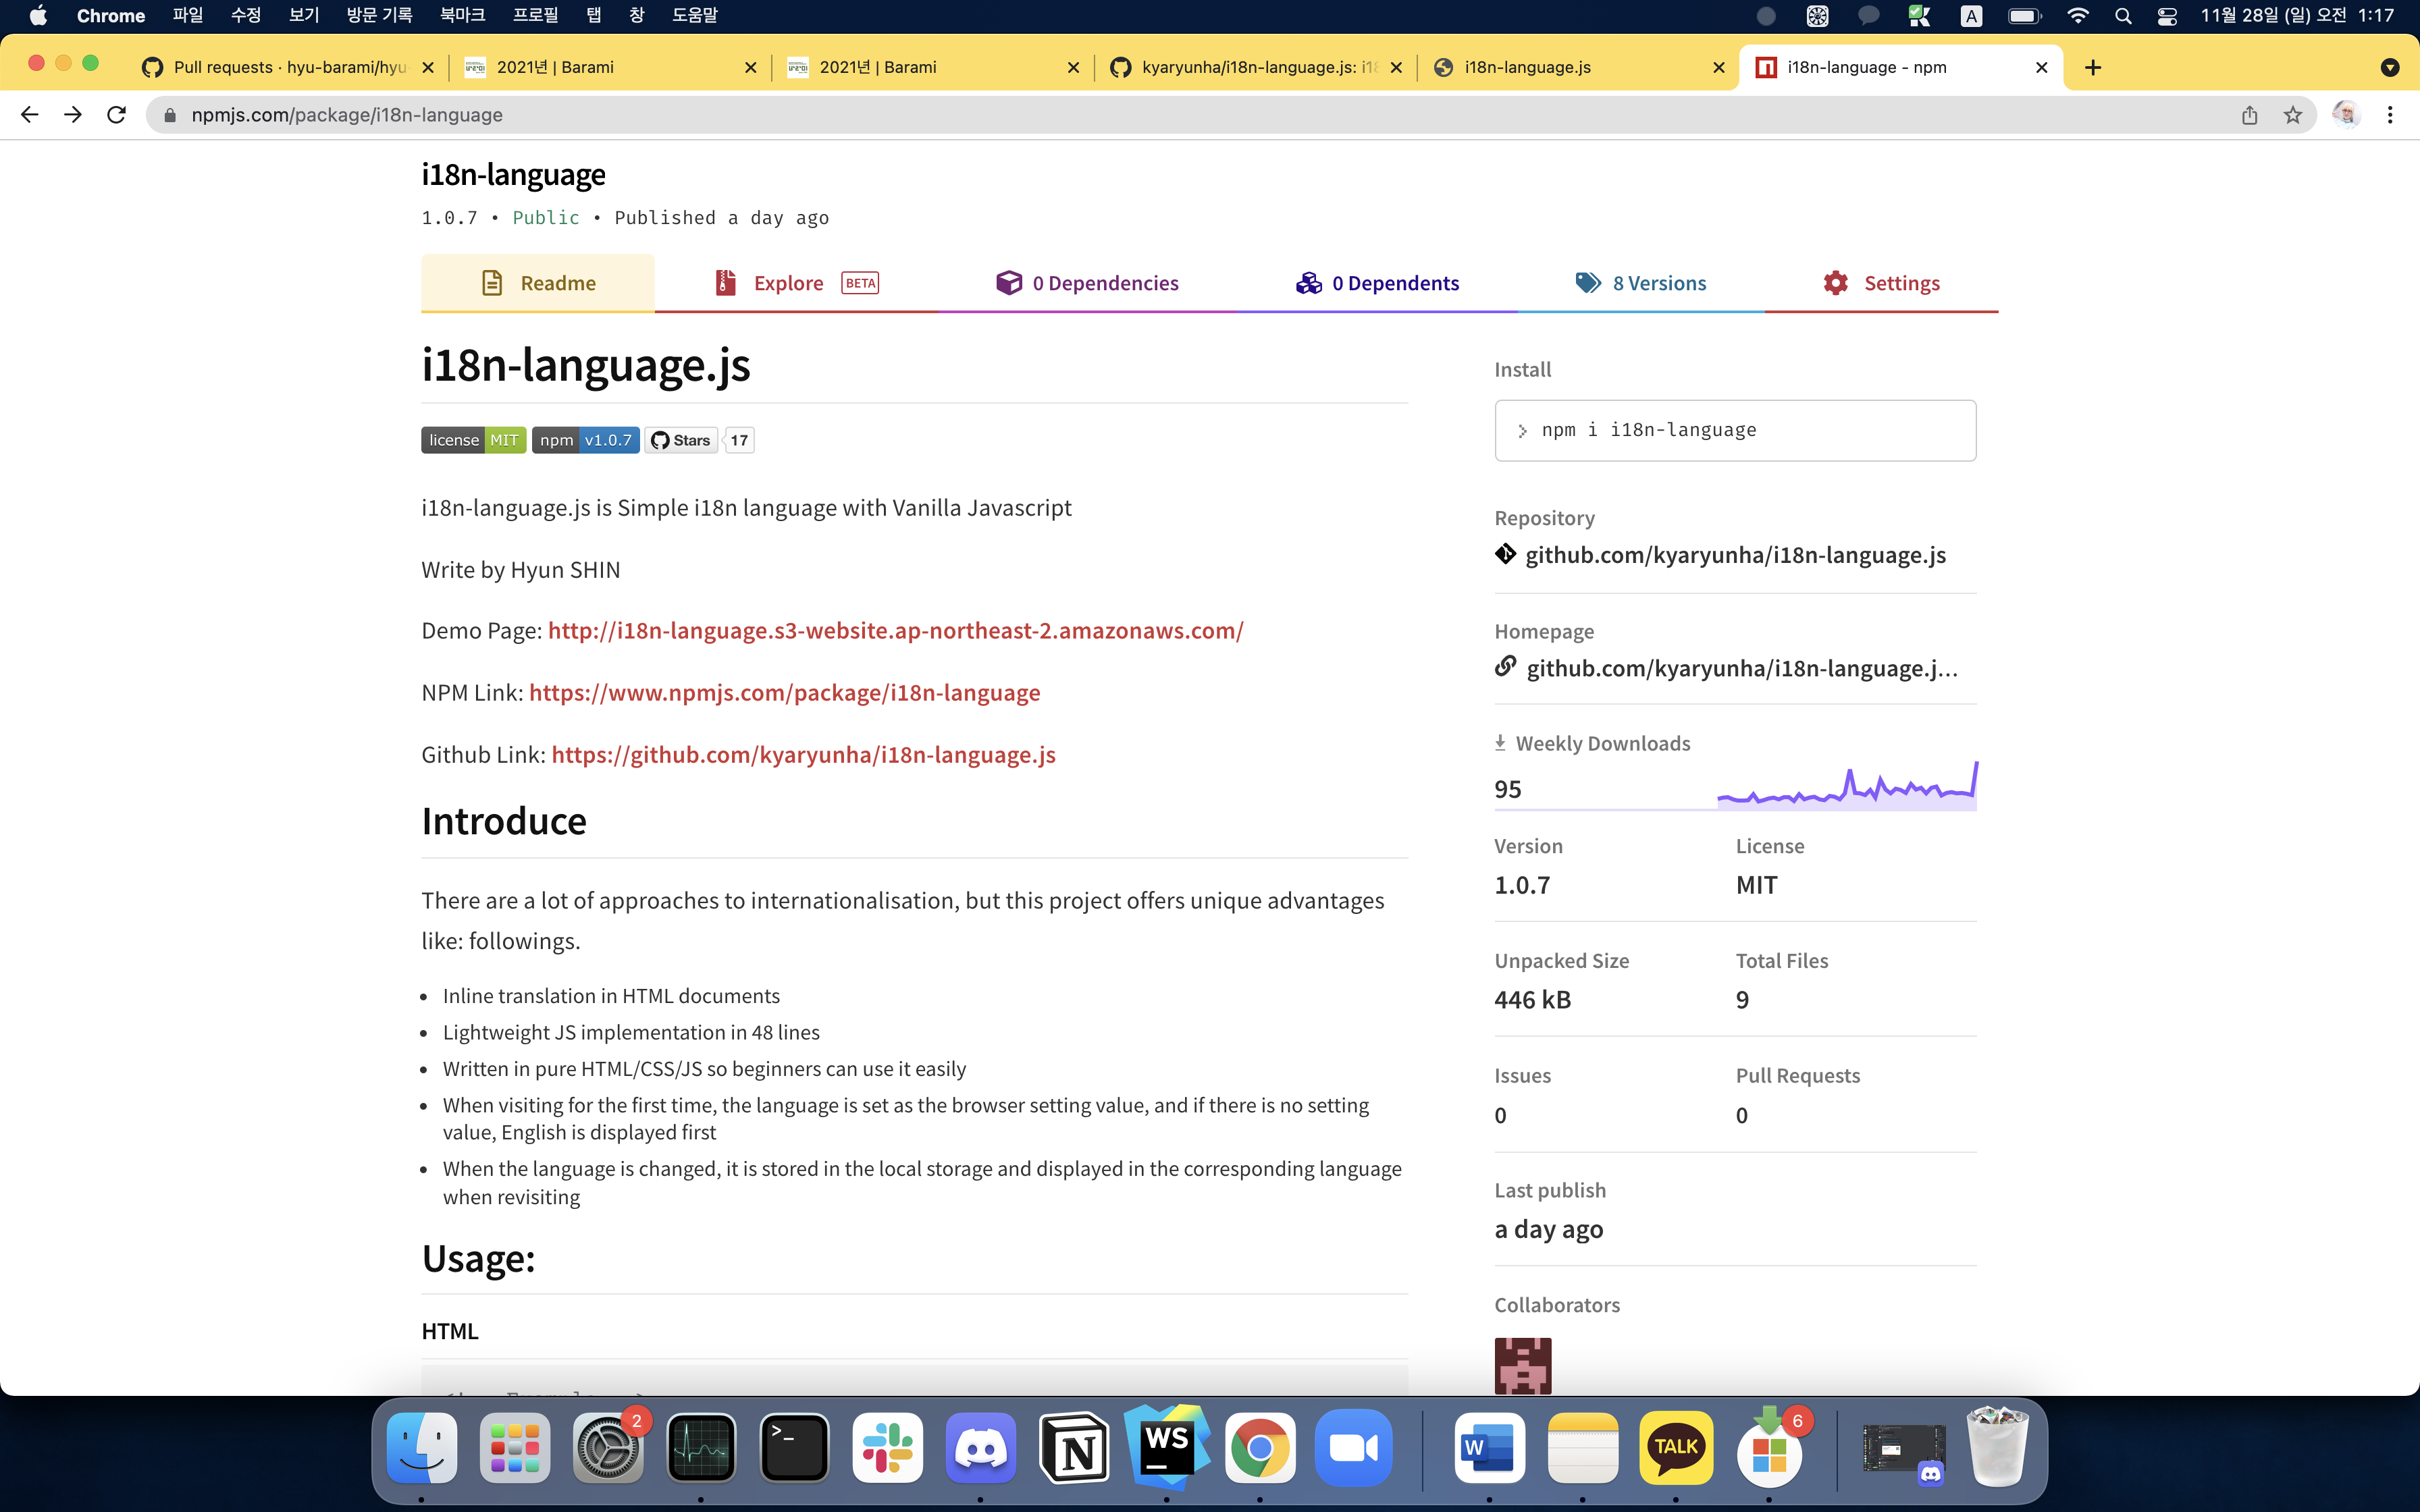Switch to the Pull requests hyu-barami tab
This screenshot has height=1512, width=2420.
pos(287,67)
